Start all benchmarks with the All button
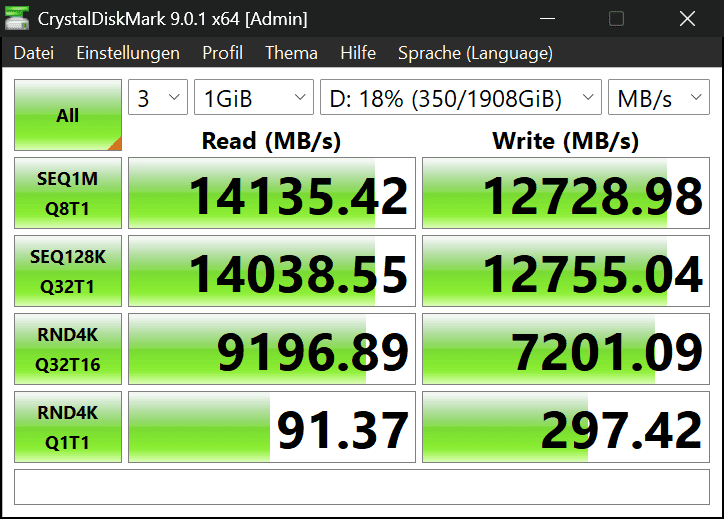This screenshot has height=519, width=724. tap(68, 115)
